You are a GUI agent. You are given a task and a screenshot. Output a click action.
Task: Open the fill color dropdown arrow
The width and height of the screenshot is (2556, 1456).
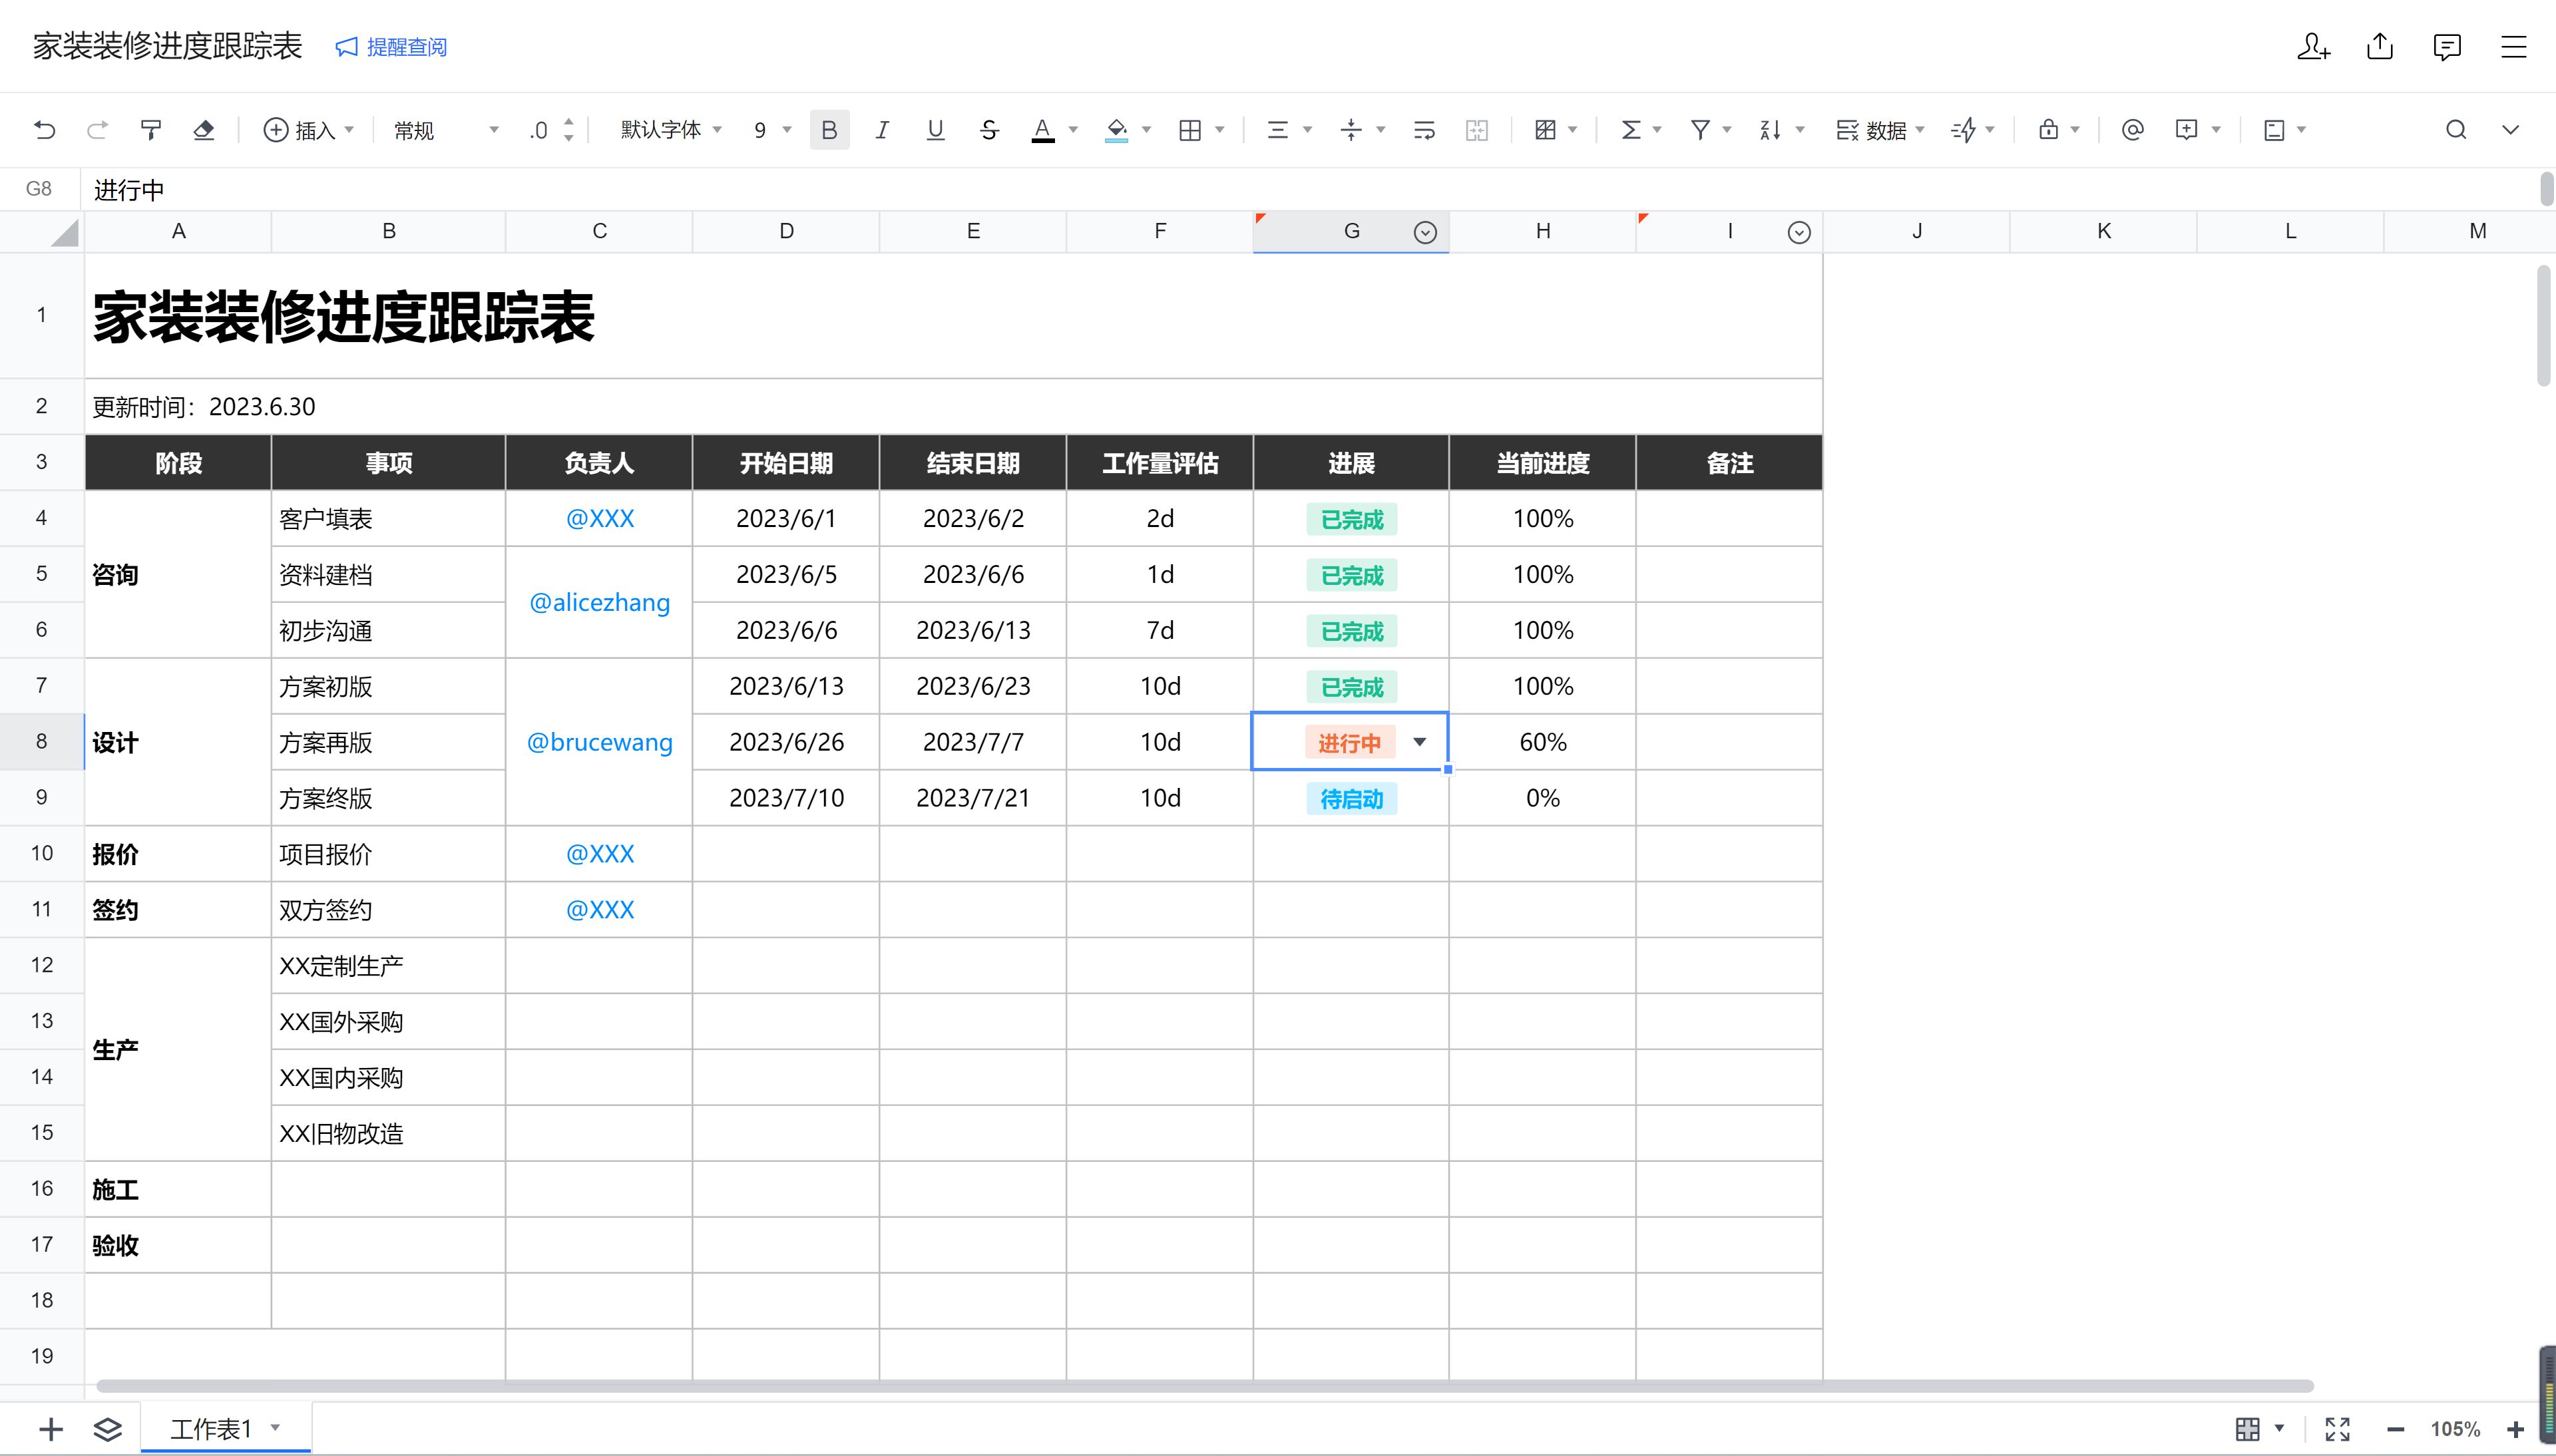coord(1147,130)
